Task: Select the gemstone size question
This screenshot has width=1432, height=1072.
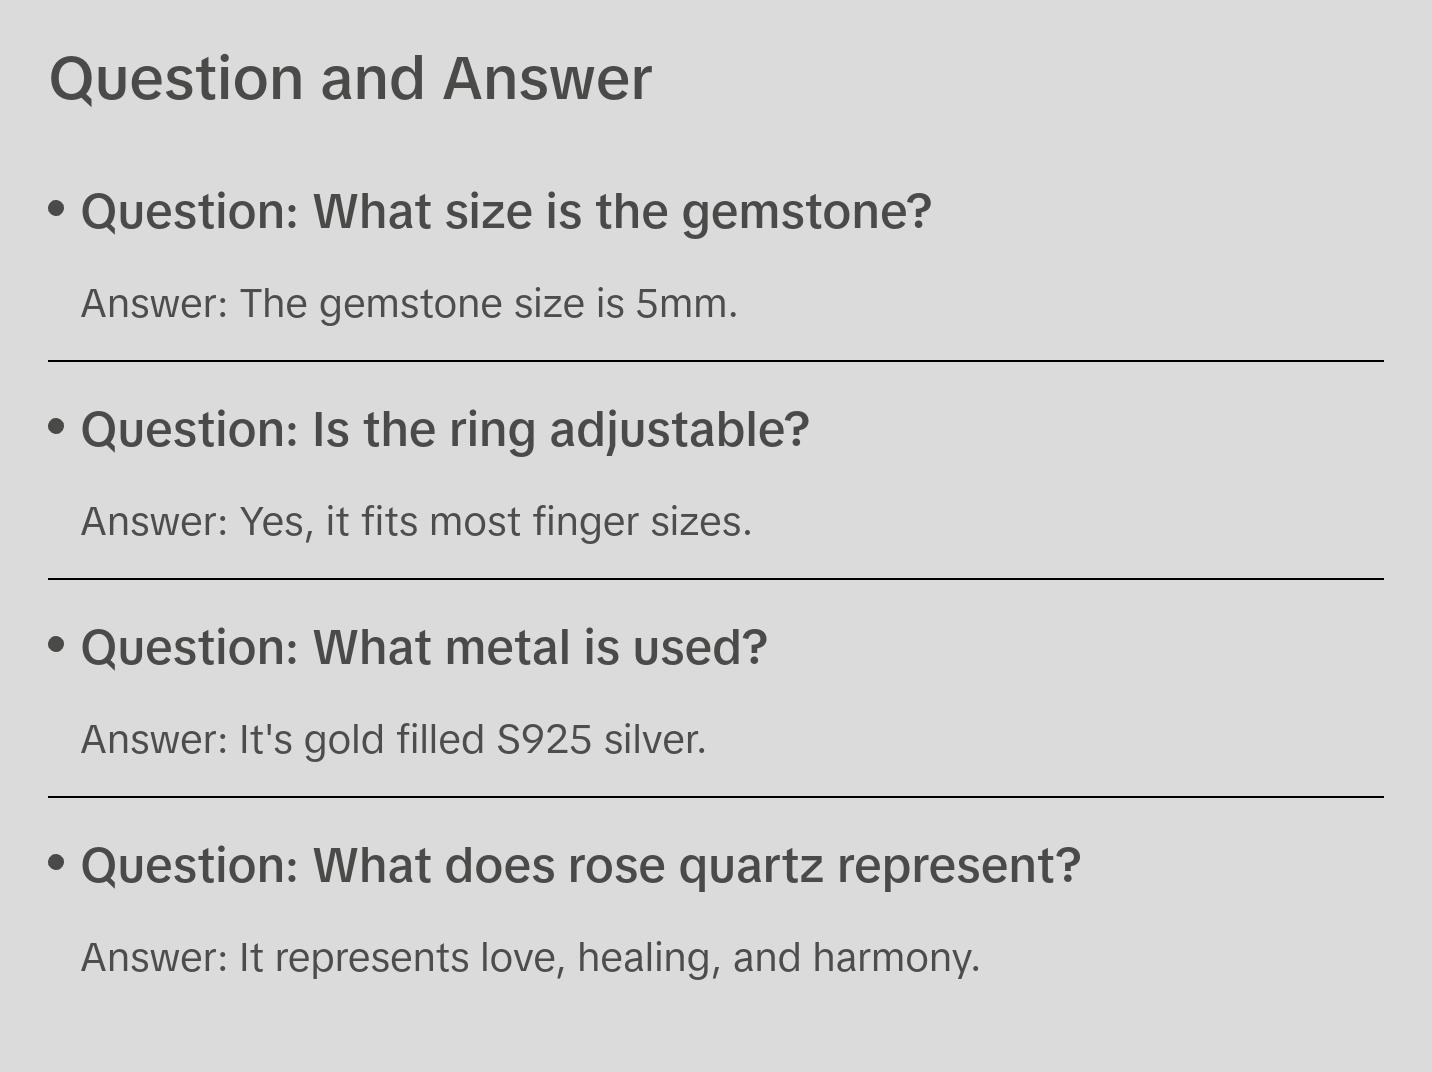Action: click(x=506, y=212)
